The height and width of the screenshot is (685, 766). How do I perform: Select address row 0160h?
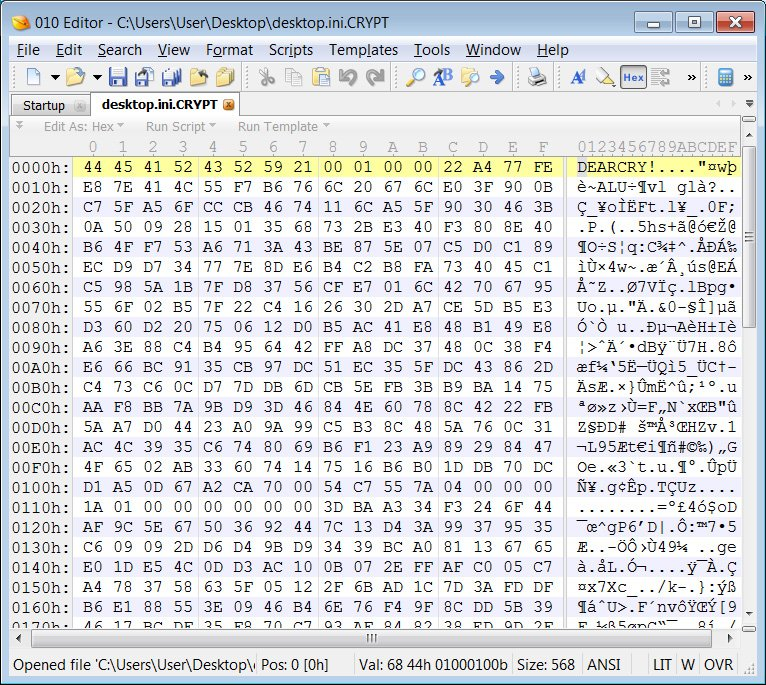pyautogui.click(x=41, y=608)
